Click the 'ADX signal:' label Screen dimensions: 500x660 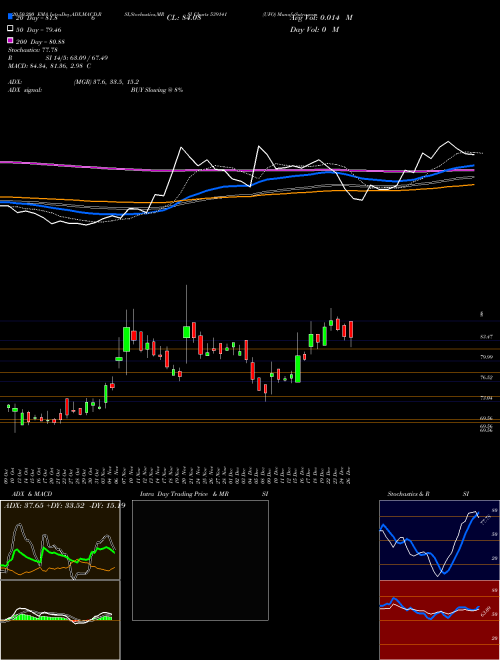coord(24,90)
